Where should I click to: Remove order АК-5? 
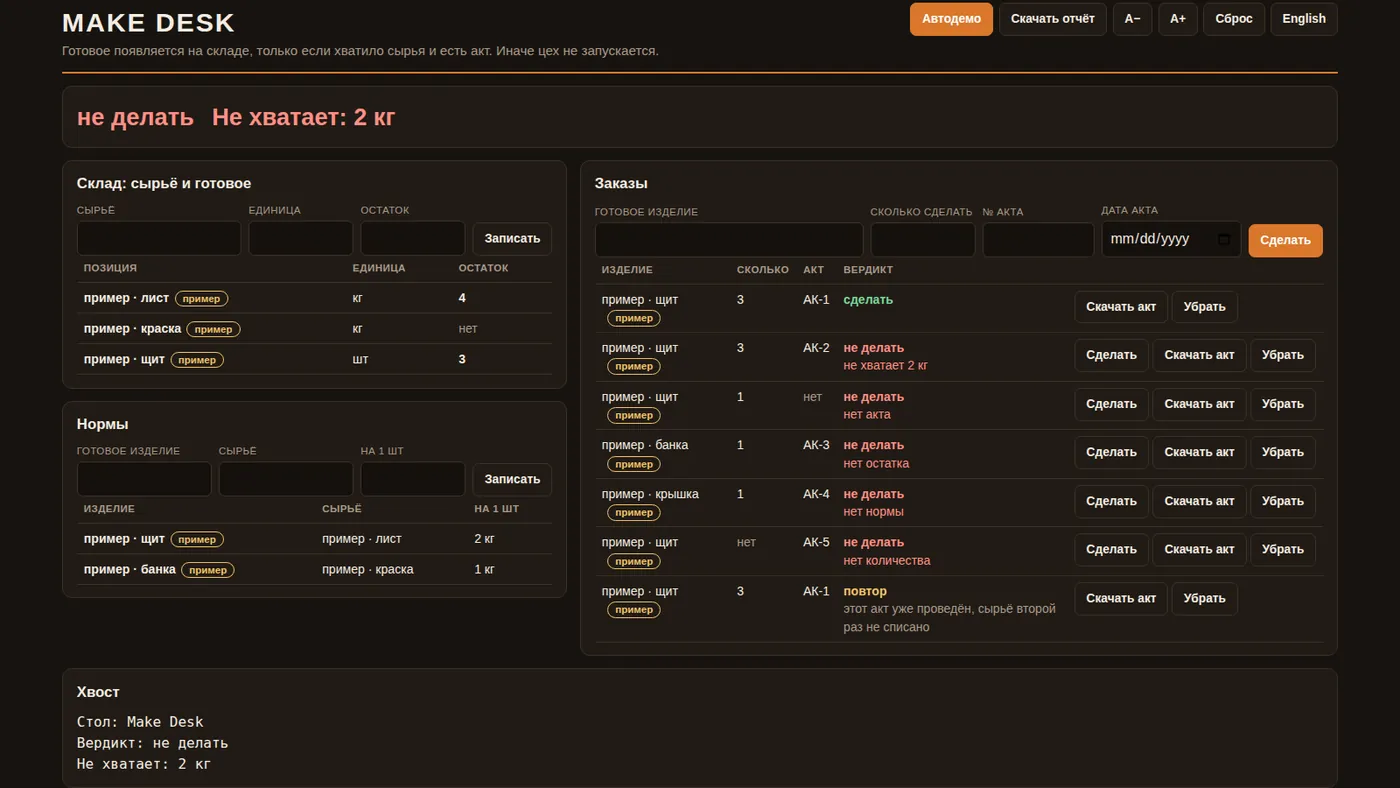pos(1283,549)
